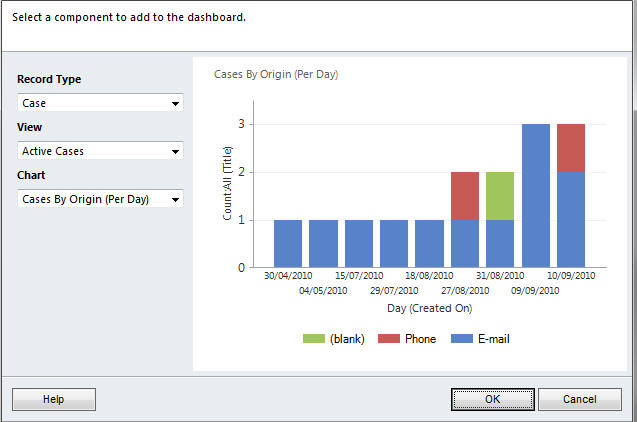Click the blue E-mail segment of the 10/09/2010 bar

coord(571,220)
